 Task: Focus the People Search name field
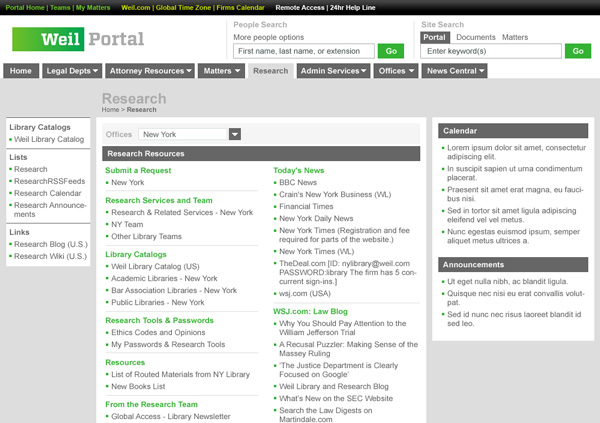tap(304, 51)
